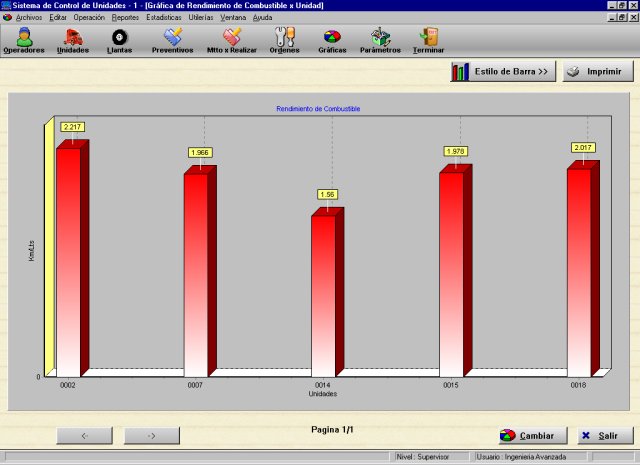
Task: Go to previous page arrow button
Action: tap(84, 436)
